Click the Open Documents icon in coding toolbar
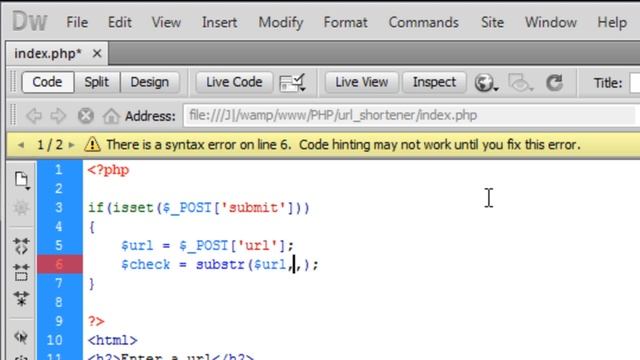The image size is (640, 360). click(x=21, y=180)
